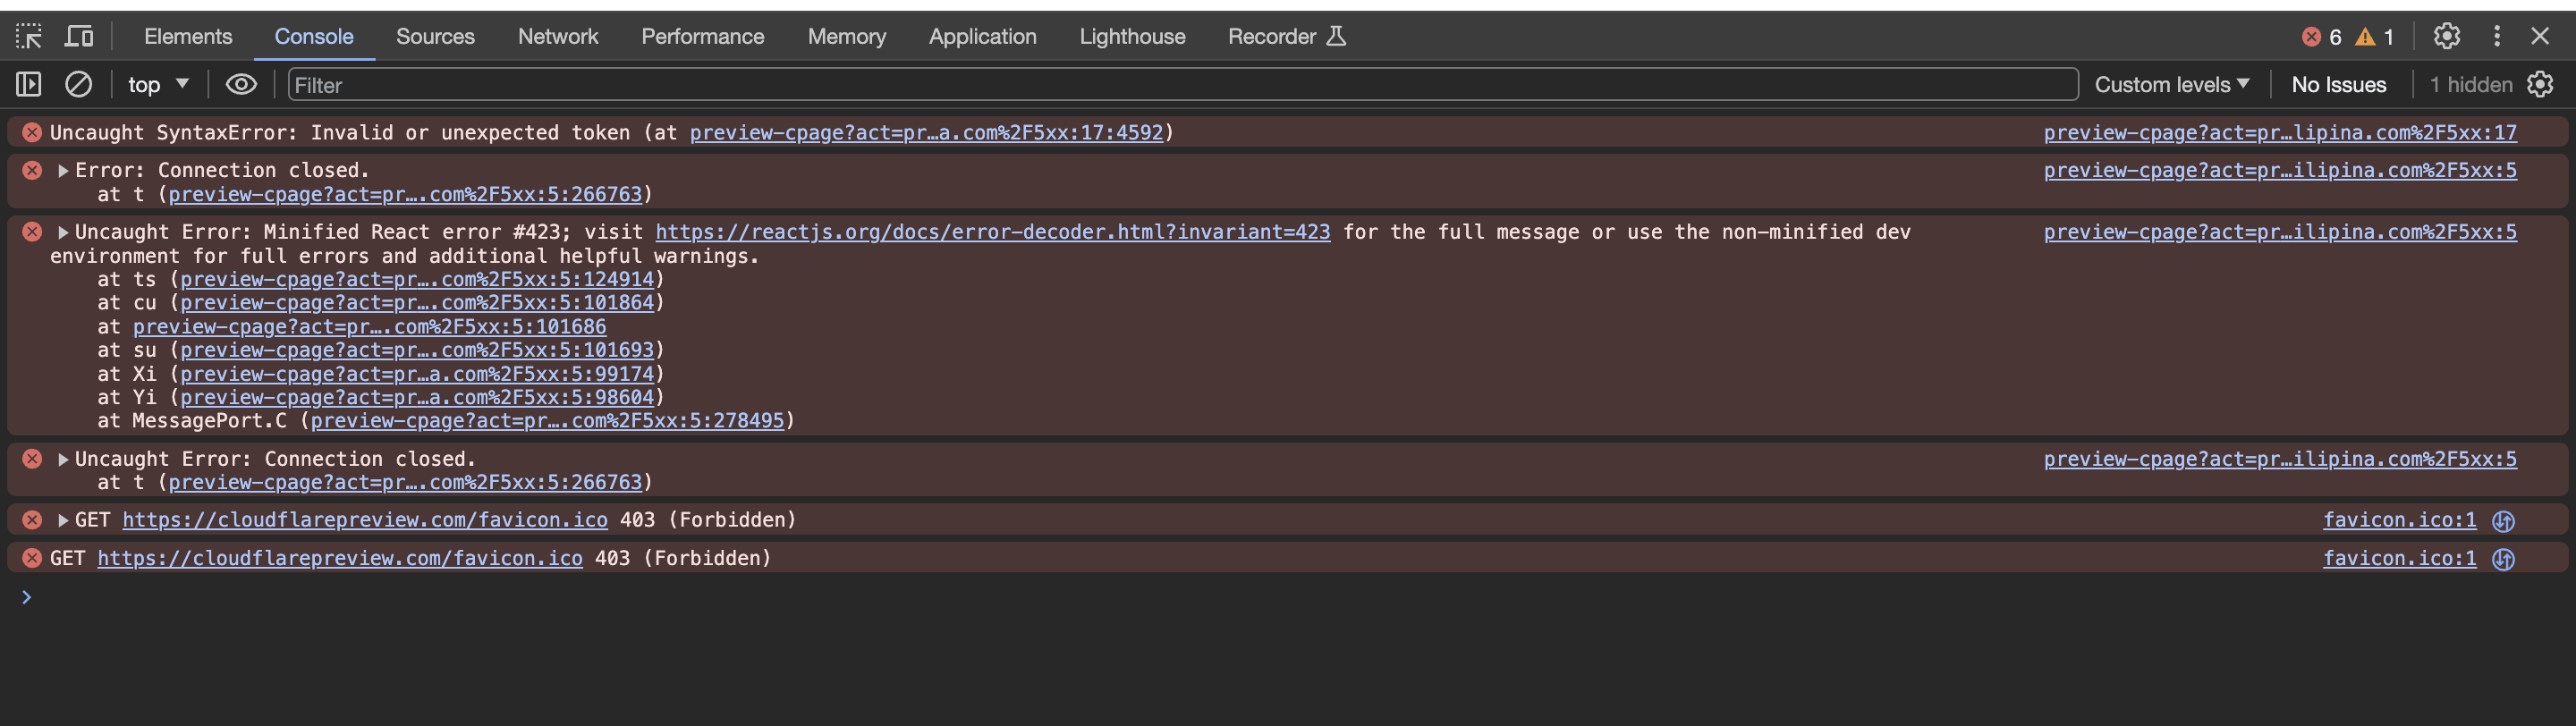The width and height of the screenshot is (2576, 726).
Task: Open the Custom levels dropdown
Action: pos(2171,85)
